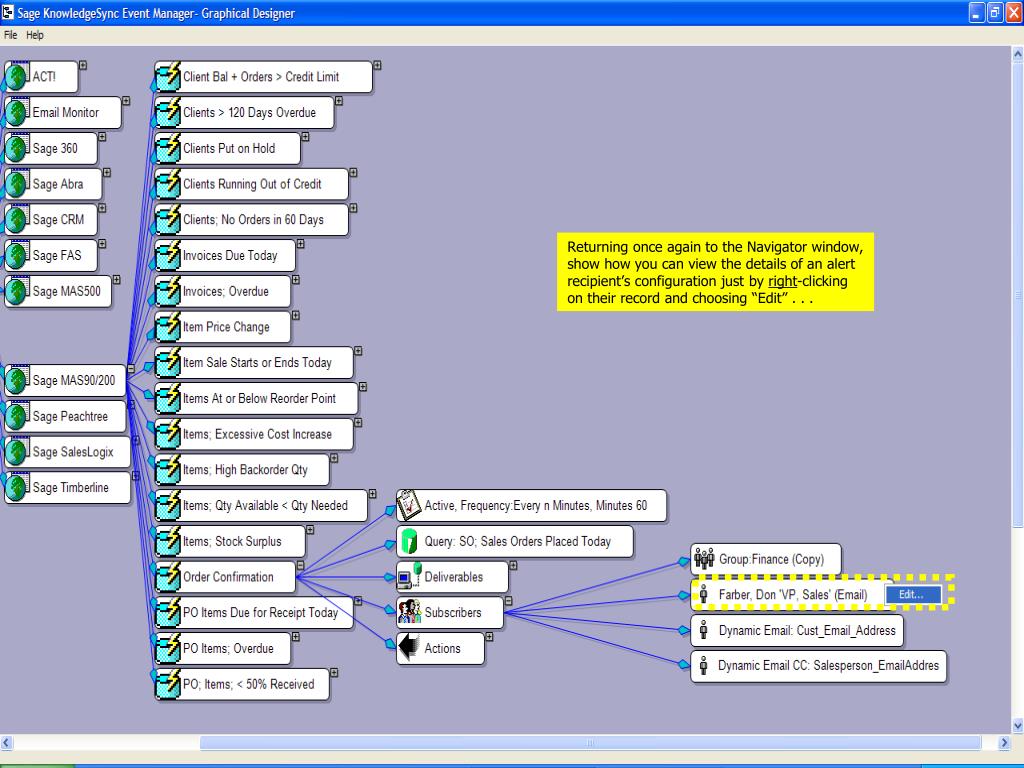Viewport: 1024px width, 768px height.
Task: Click the vertical scrollbar down arrow
Action: click(x=1017, y=726)
